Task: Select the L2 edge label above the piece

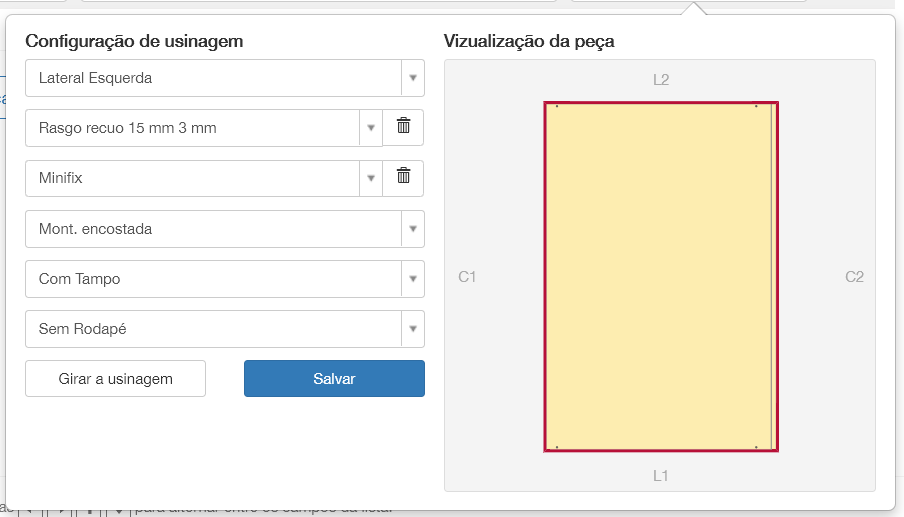Action: pos(660,79)
